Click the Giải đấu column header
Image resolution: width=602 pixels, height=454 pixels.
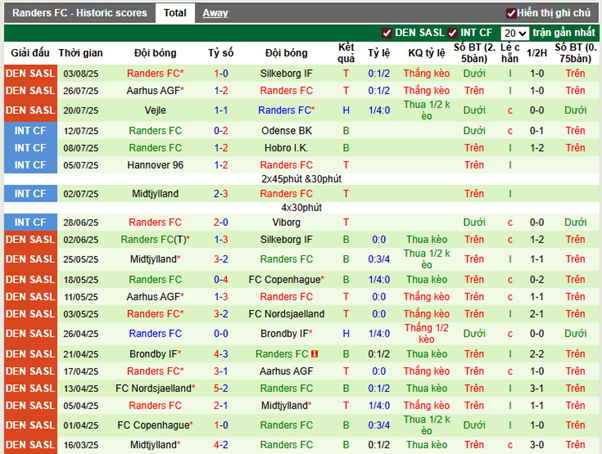[30, 53]
